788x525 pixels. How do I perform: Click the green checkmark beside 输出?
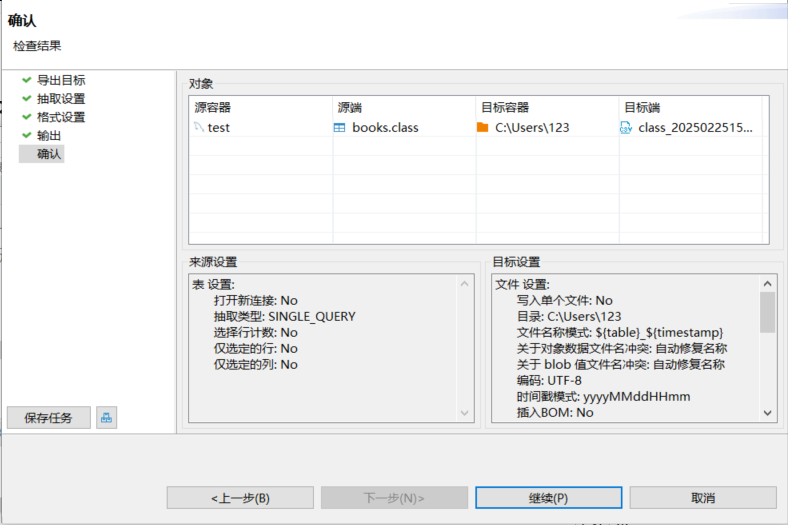(x=26, y=135)
